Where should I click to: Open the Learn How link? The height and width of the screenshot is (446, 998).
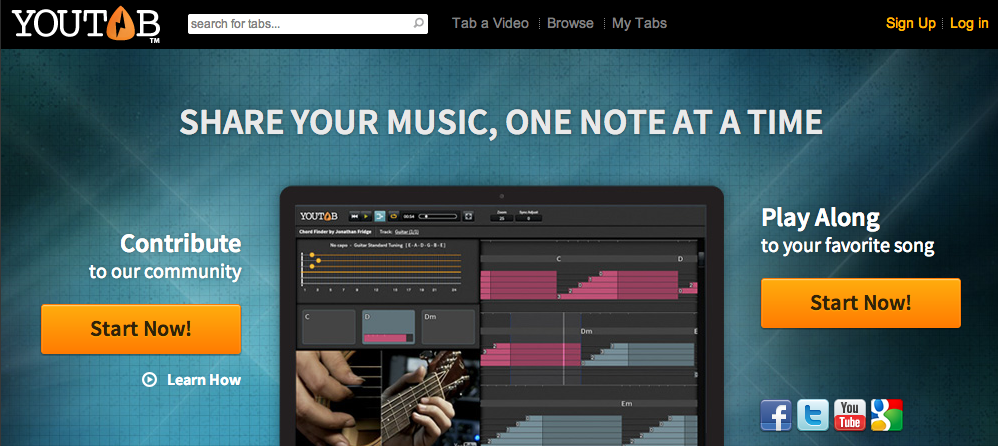tap(192, 380)
